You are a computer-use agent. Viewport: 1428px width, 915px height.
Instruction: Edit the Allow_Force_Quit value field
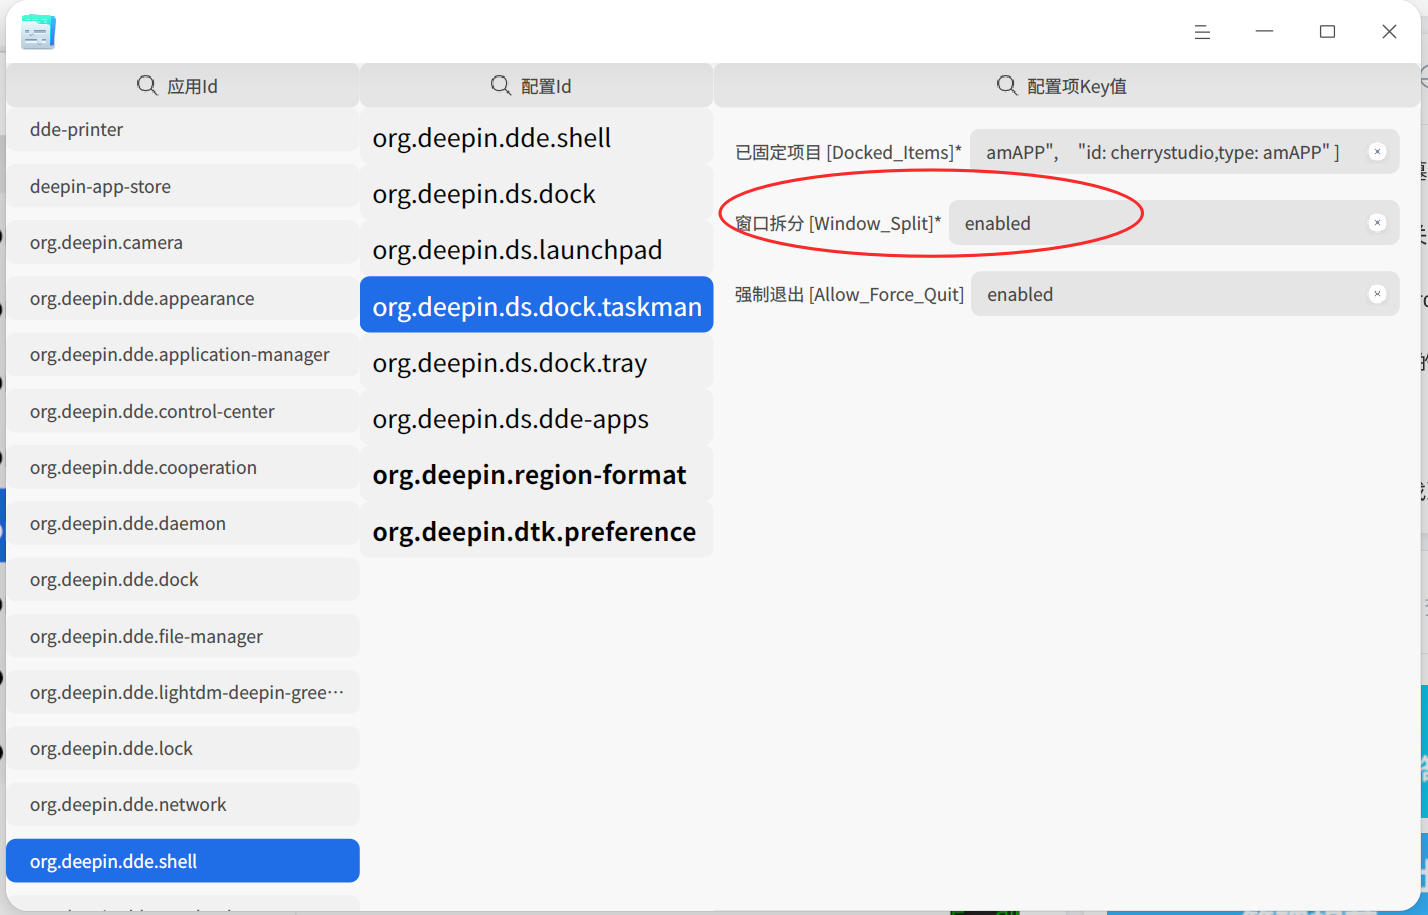1185,294
